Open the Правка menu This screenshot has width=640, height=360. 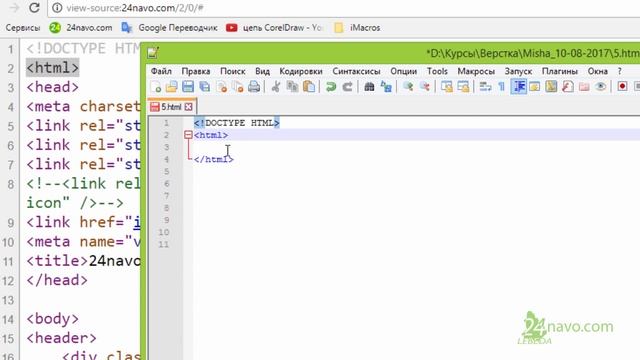pyautogui.click(x=196, y=71)
